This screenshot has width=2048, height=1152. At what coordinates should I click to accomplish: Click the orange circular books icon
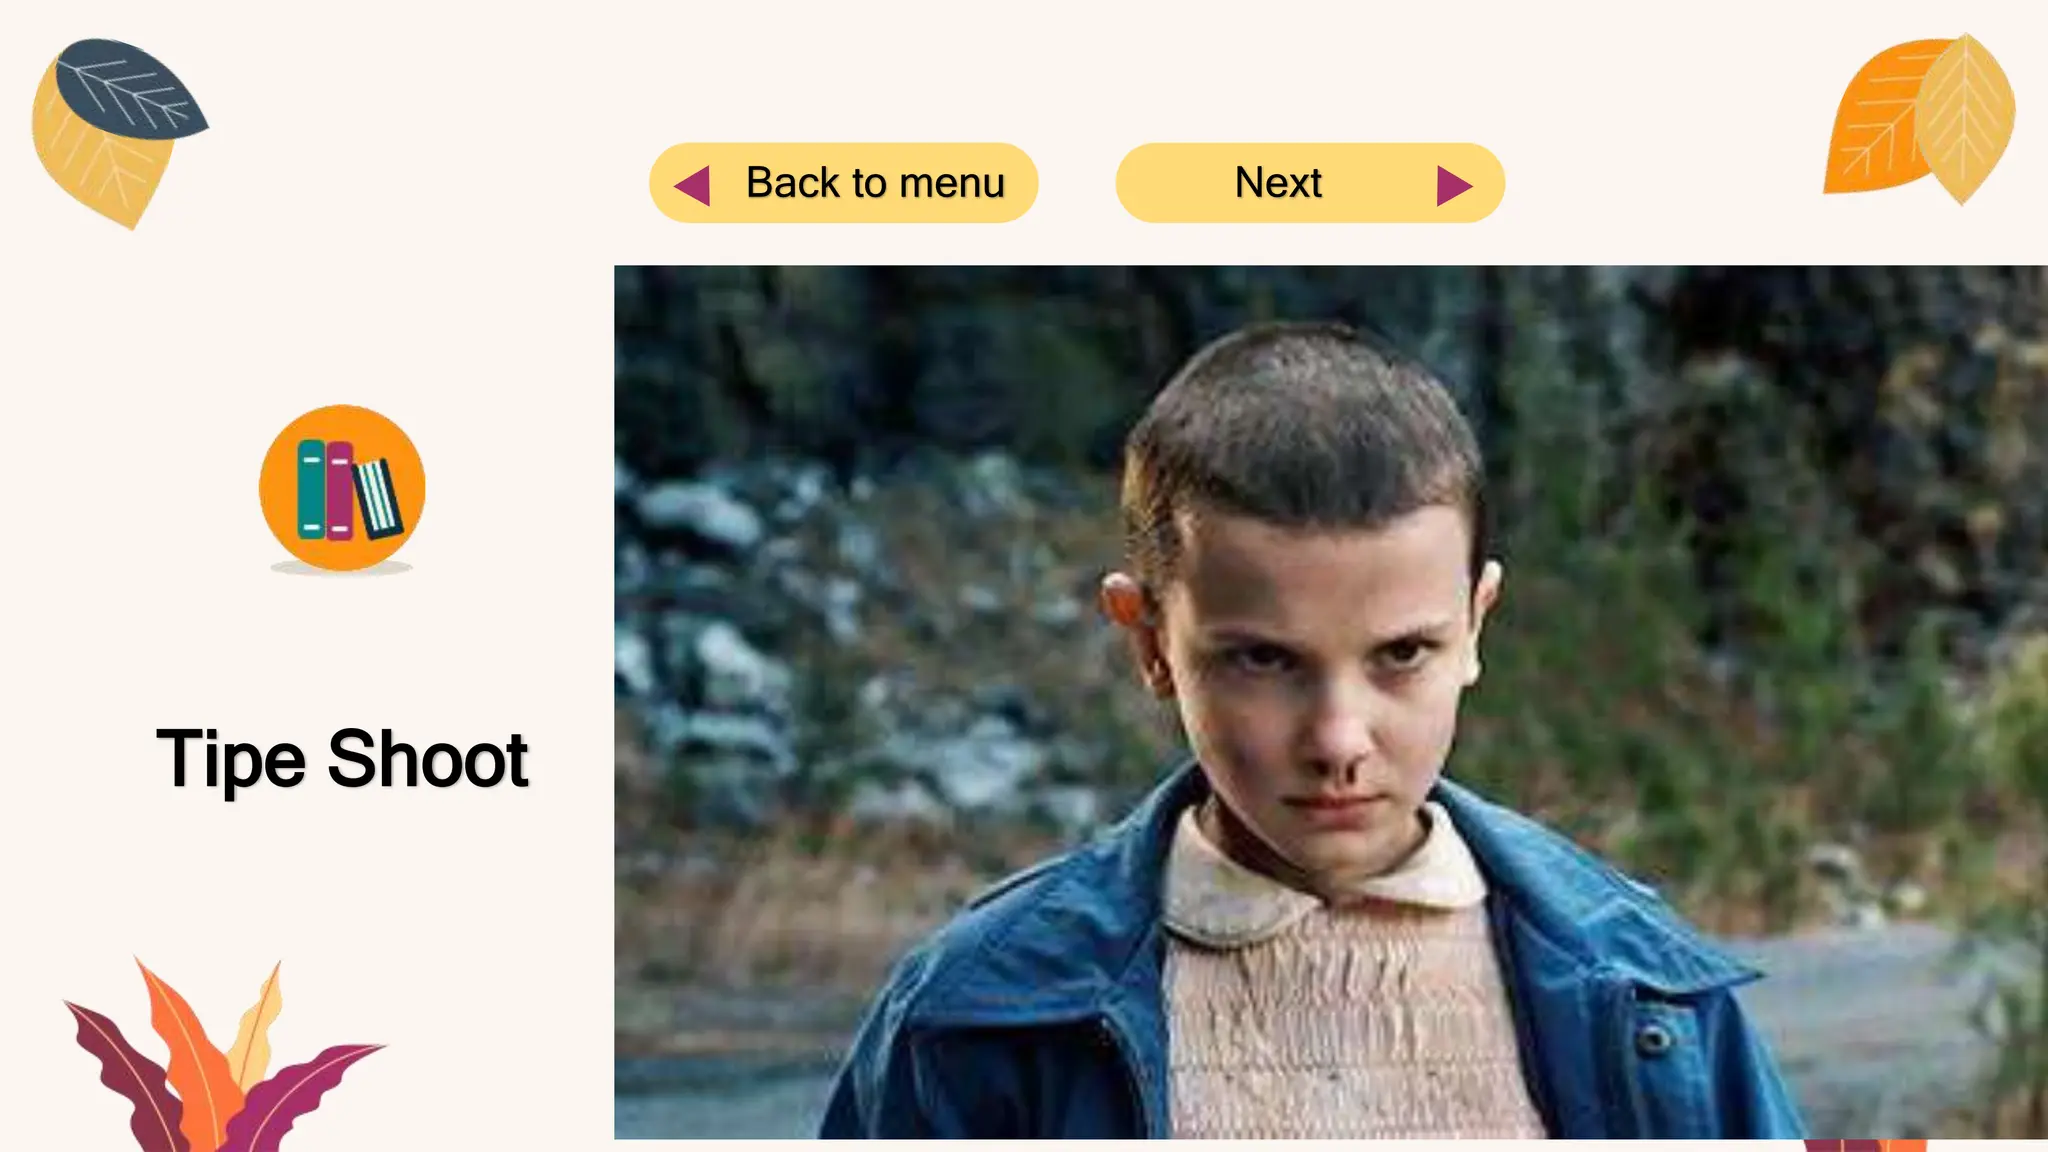342,488
